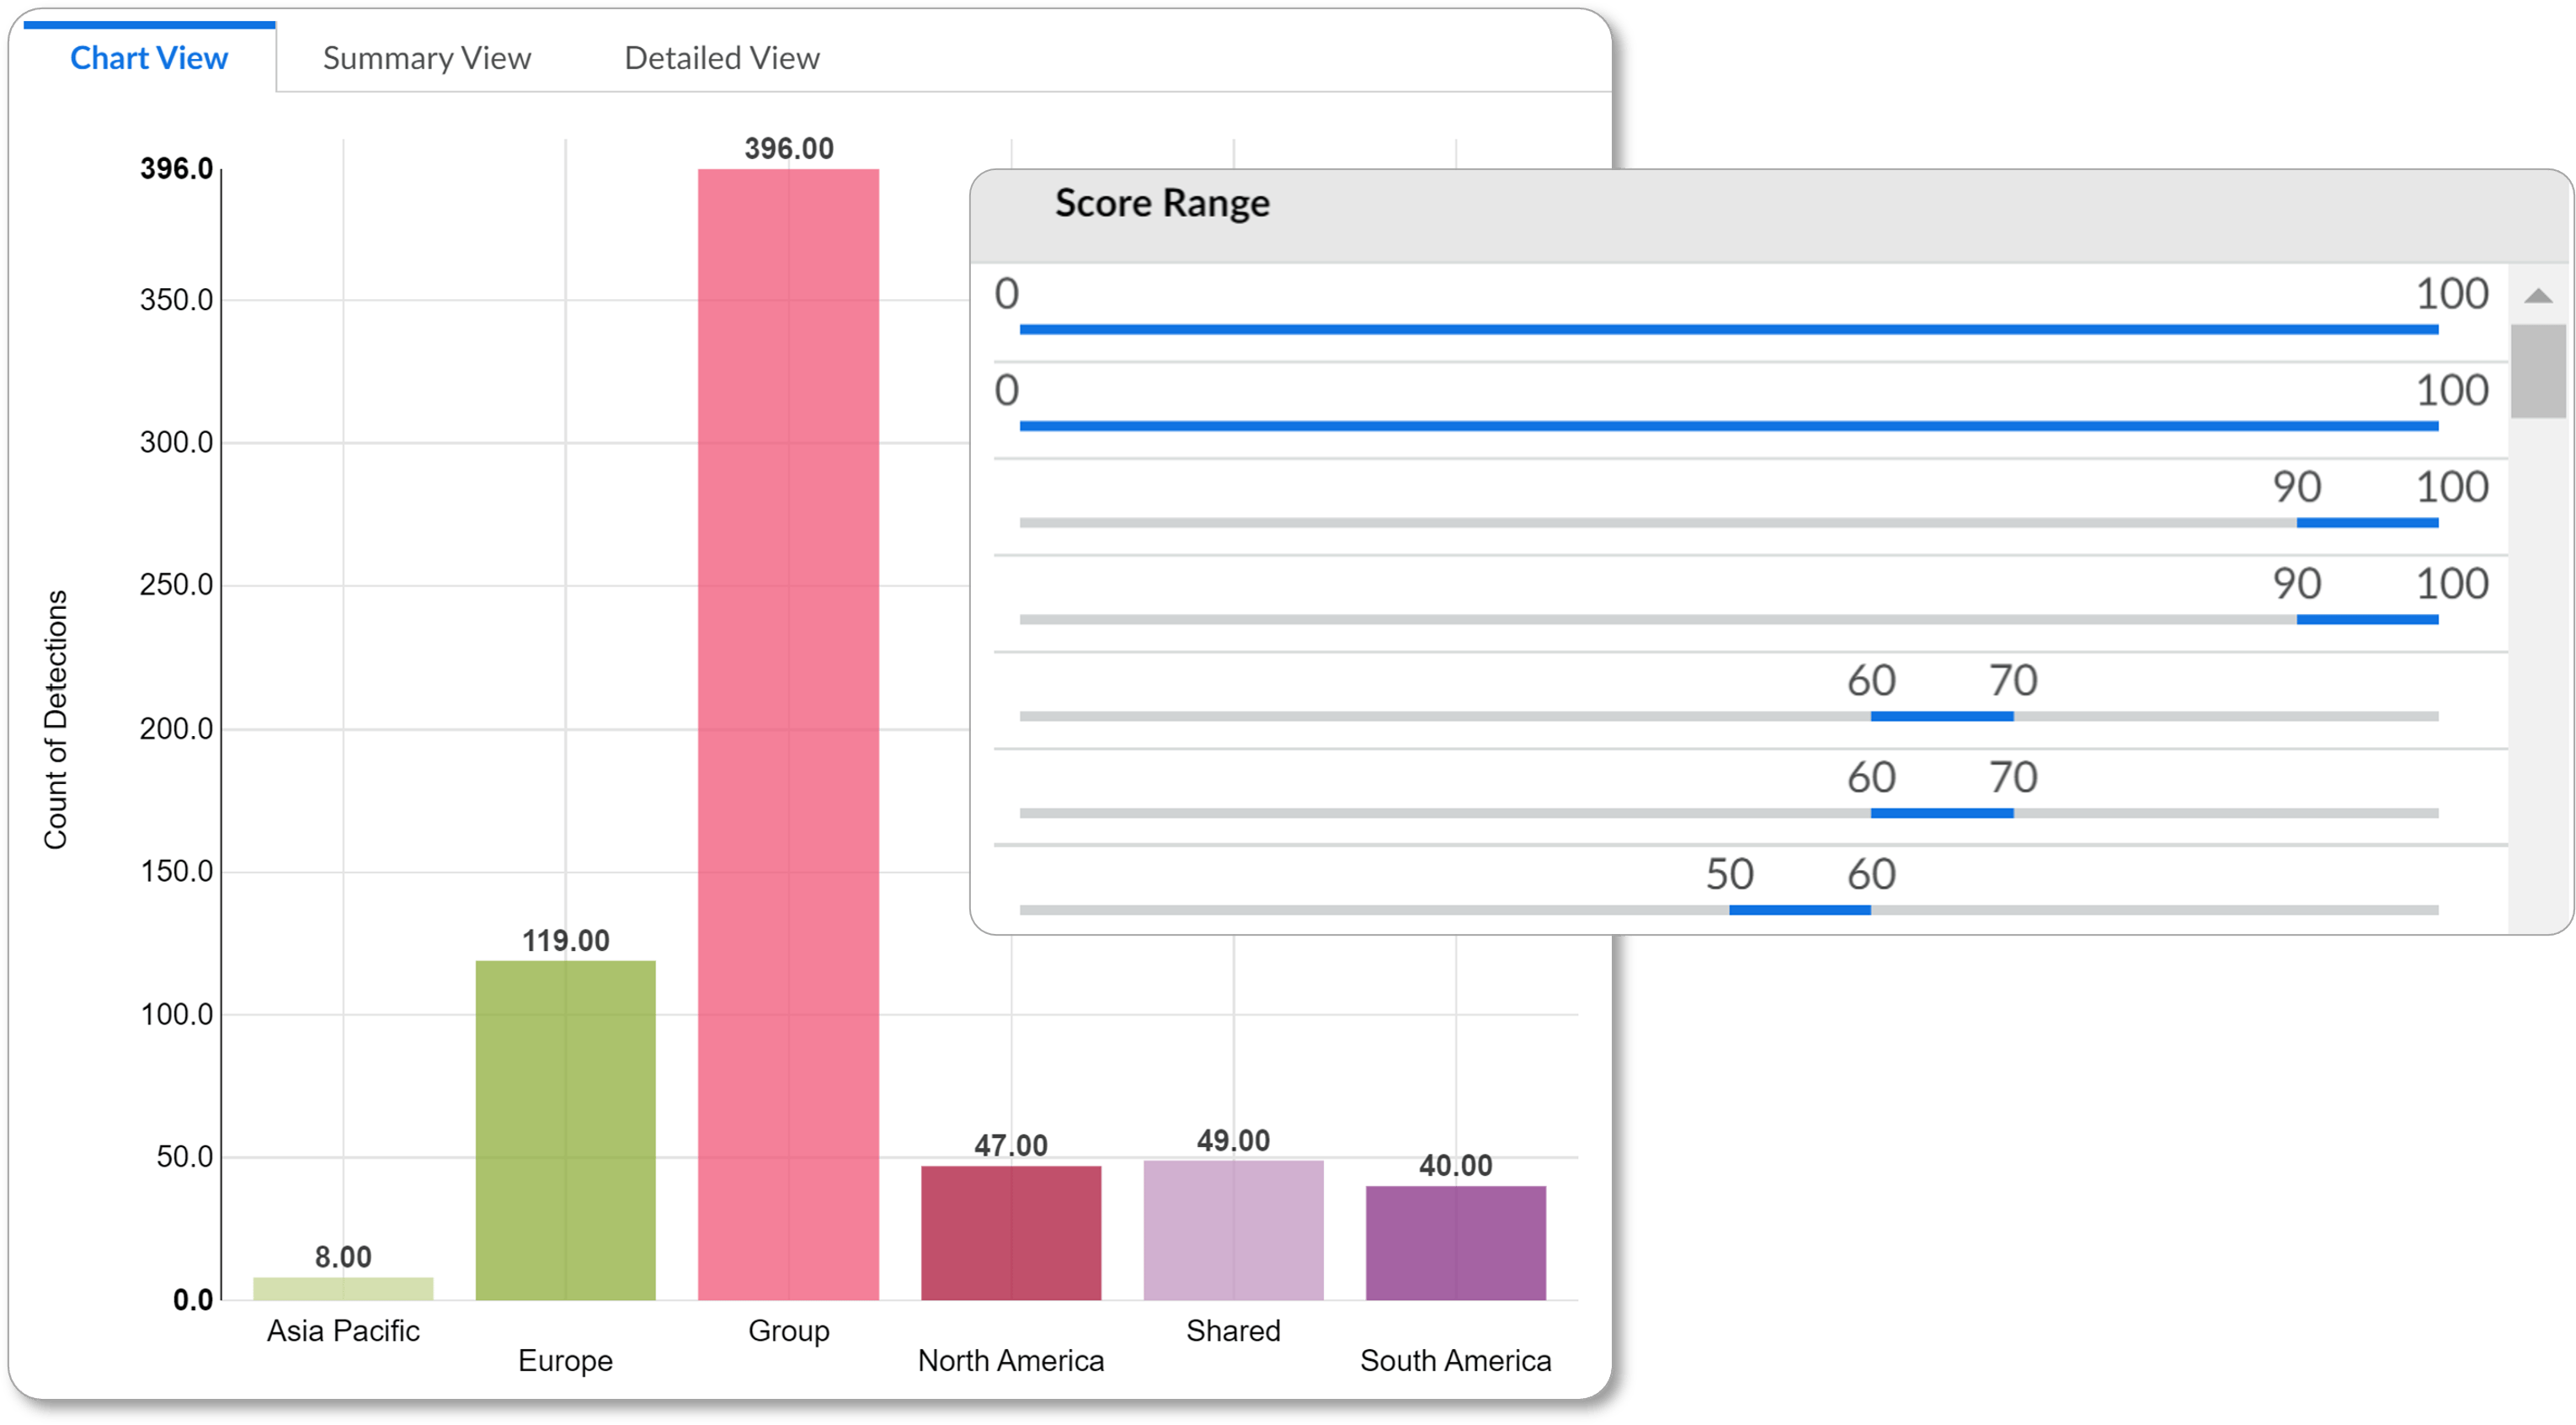The image size is (2576, 1425).
Task: Click the 47.00 value label
Action: click(1011, 1146)
